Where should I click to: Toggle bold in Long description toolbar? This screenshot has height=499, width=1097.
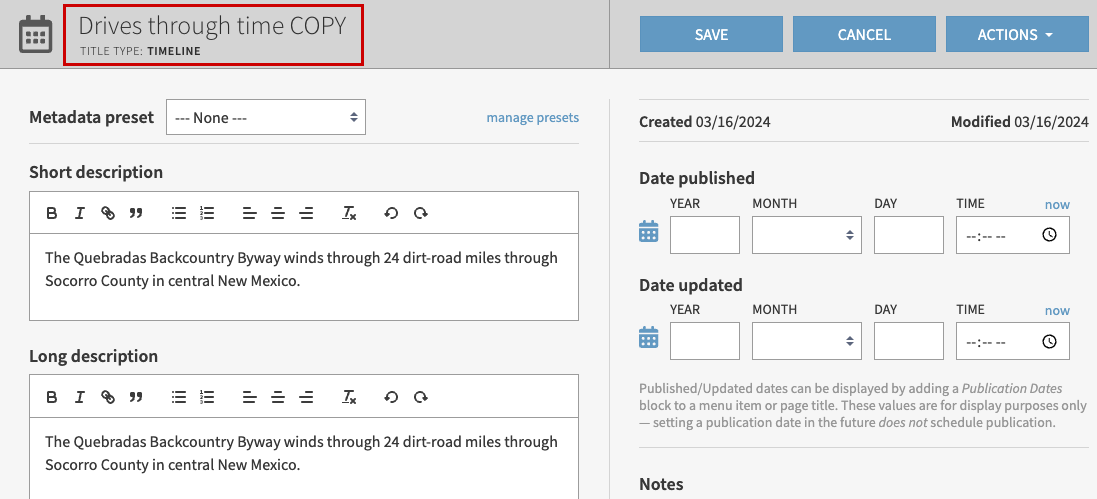tap(51, 398)
